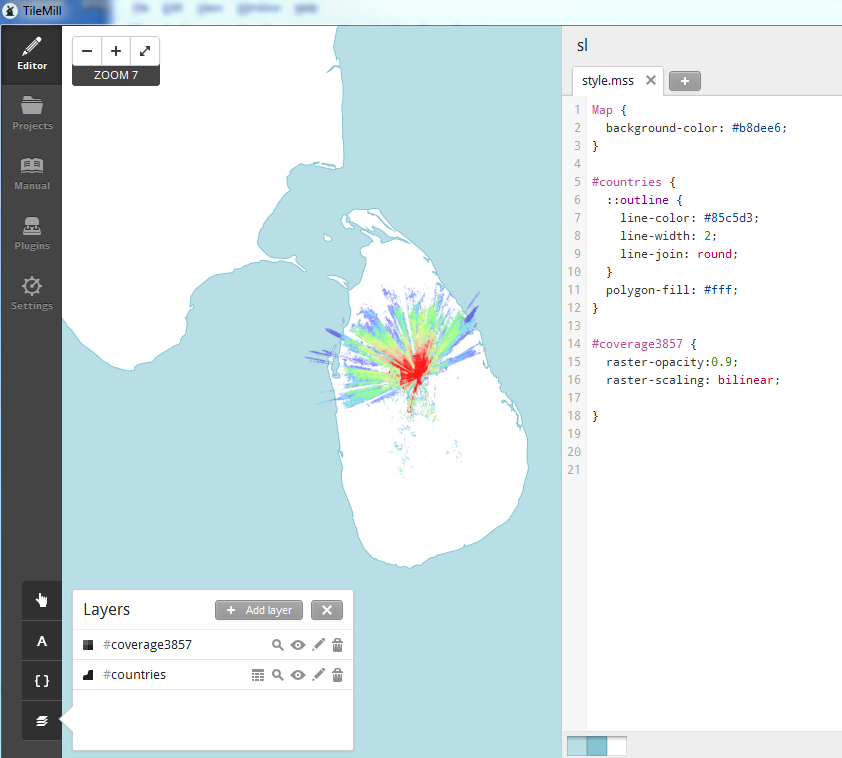Hide the #countries layer with eye icon
The height and width of the screenshot is (758, 842).
298,675
